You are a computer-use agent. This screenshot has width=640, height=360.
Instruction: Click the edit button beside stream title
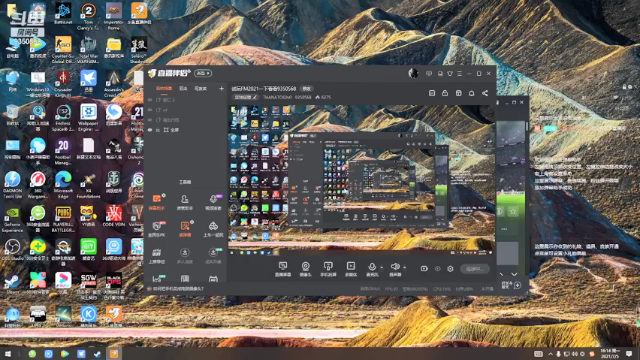pyautogui.click(x=307, y=89)
